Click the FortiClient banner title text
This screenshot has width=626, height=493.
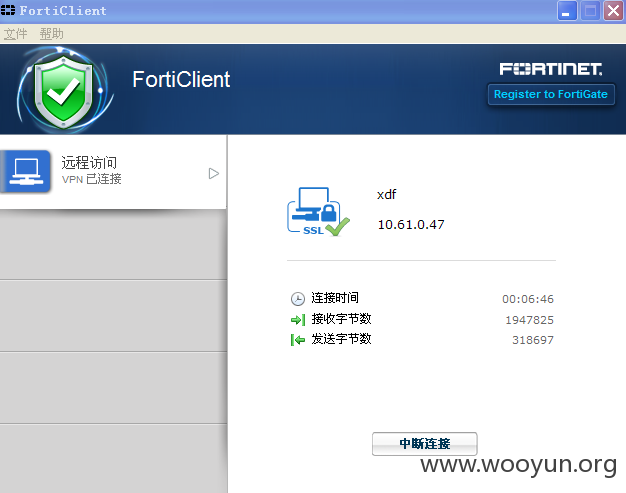[181, 79]
